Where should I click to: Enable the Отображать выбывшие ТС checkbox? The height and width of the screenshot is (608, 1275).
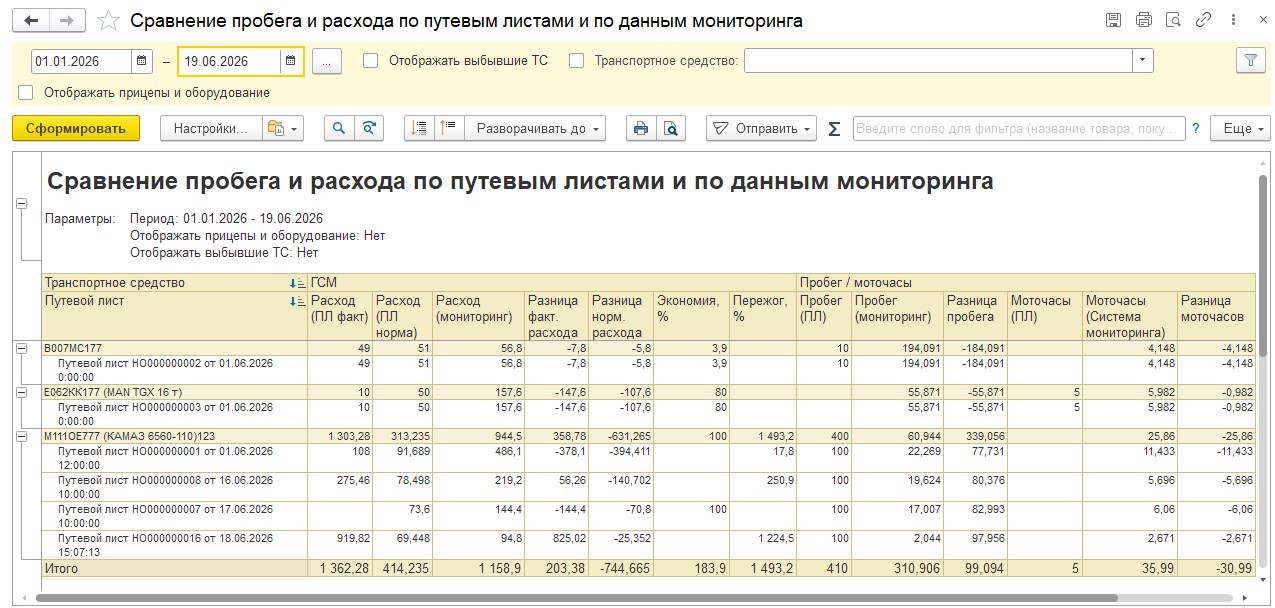click(371, 60)
